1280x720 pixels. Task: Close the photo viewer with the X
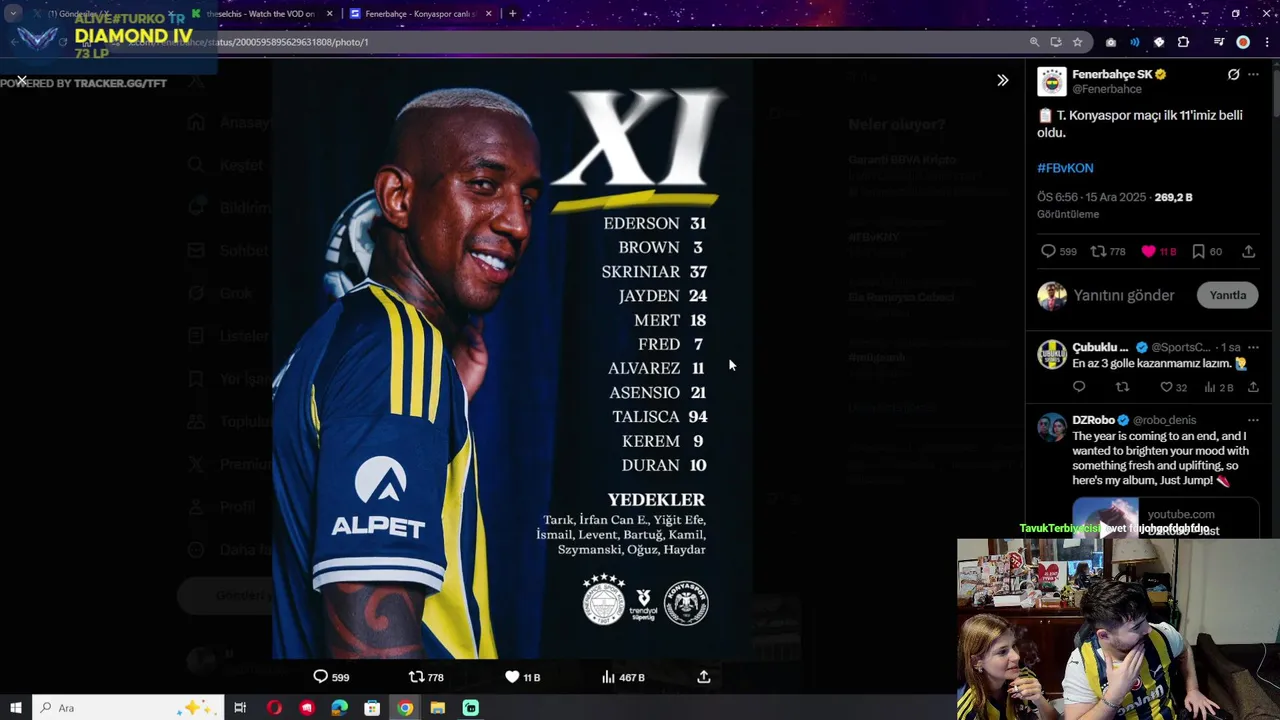coord(21,80)
